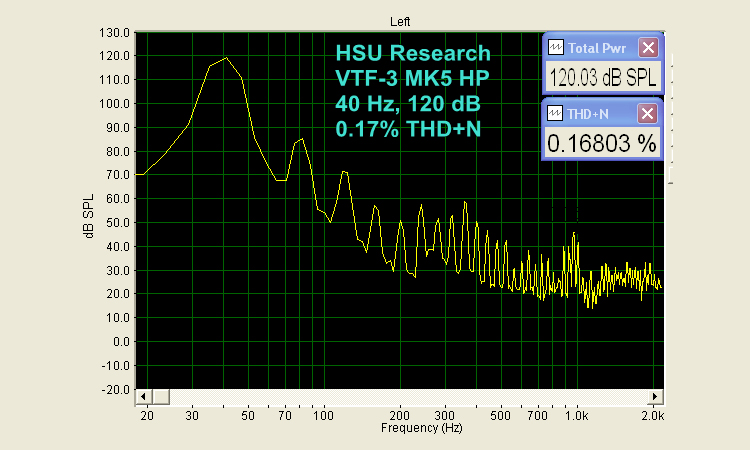Viewport: 750px width, 450px height.
Task: Click the HSU Research annotation text
Action: click(413, 53)
